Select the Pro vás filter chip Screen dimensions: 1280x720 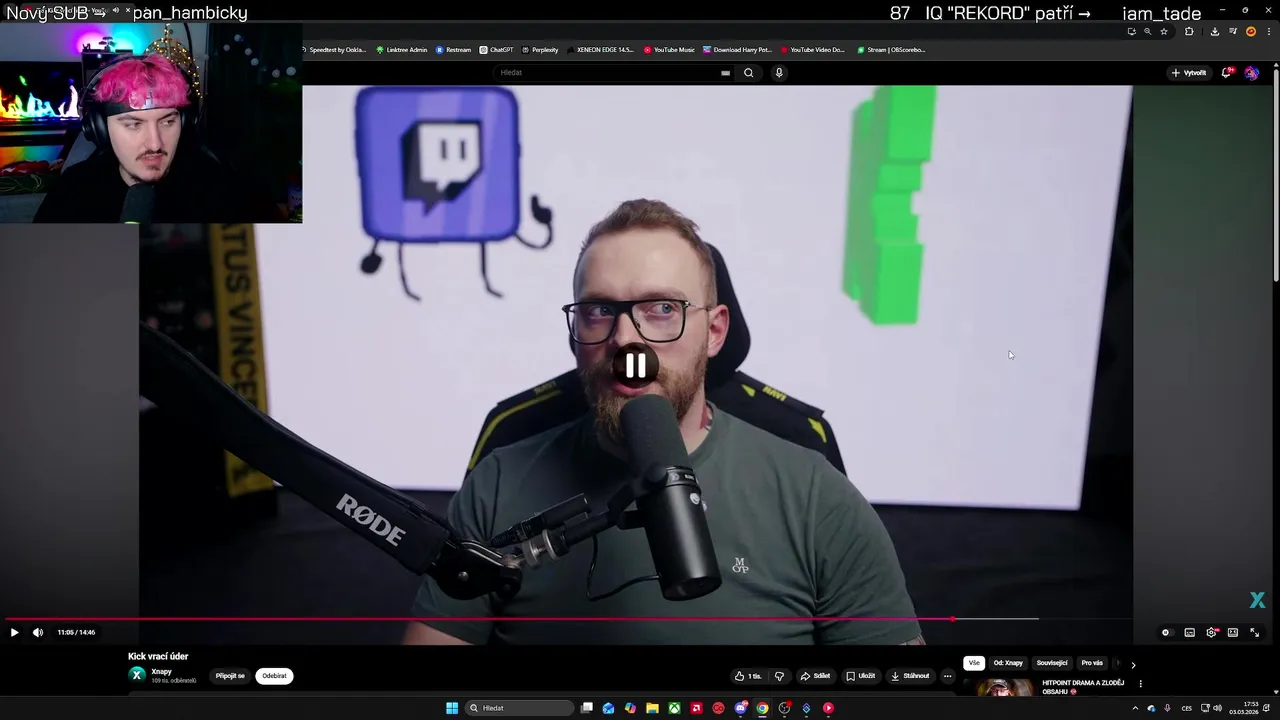click(x=1092, y=663)
